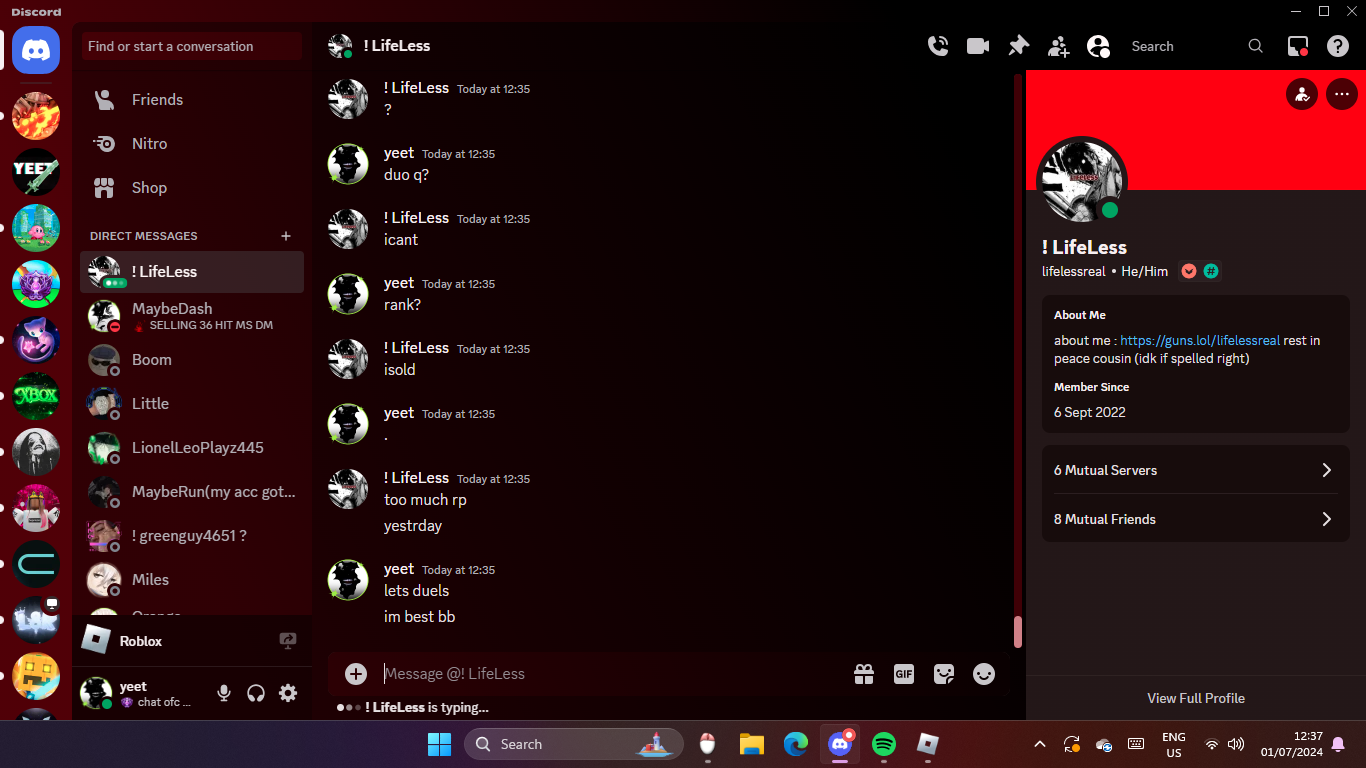Open DM with Boom

[192, 360]
